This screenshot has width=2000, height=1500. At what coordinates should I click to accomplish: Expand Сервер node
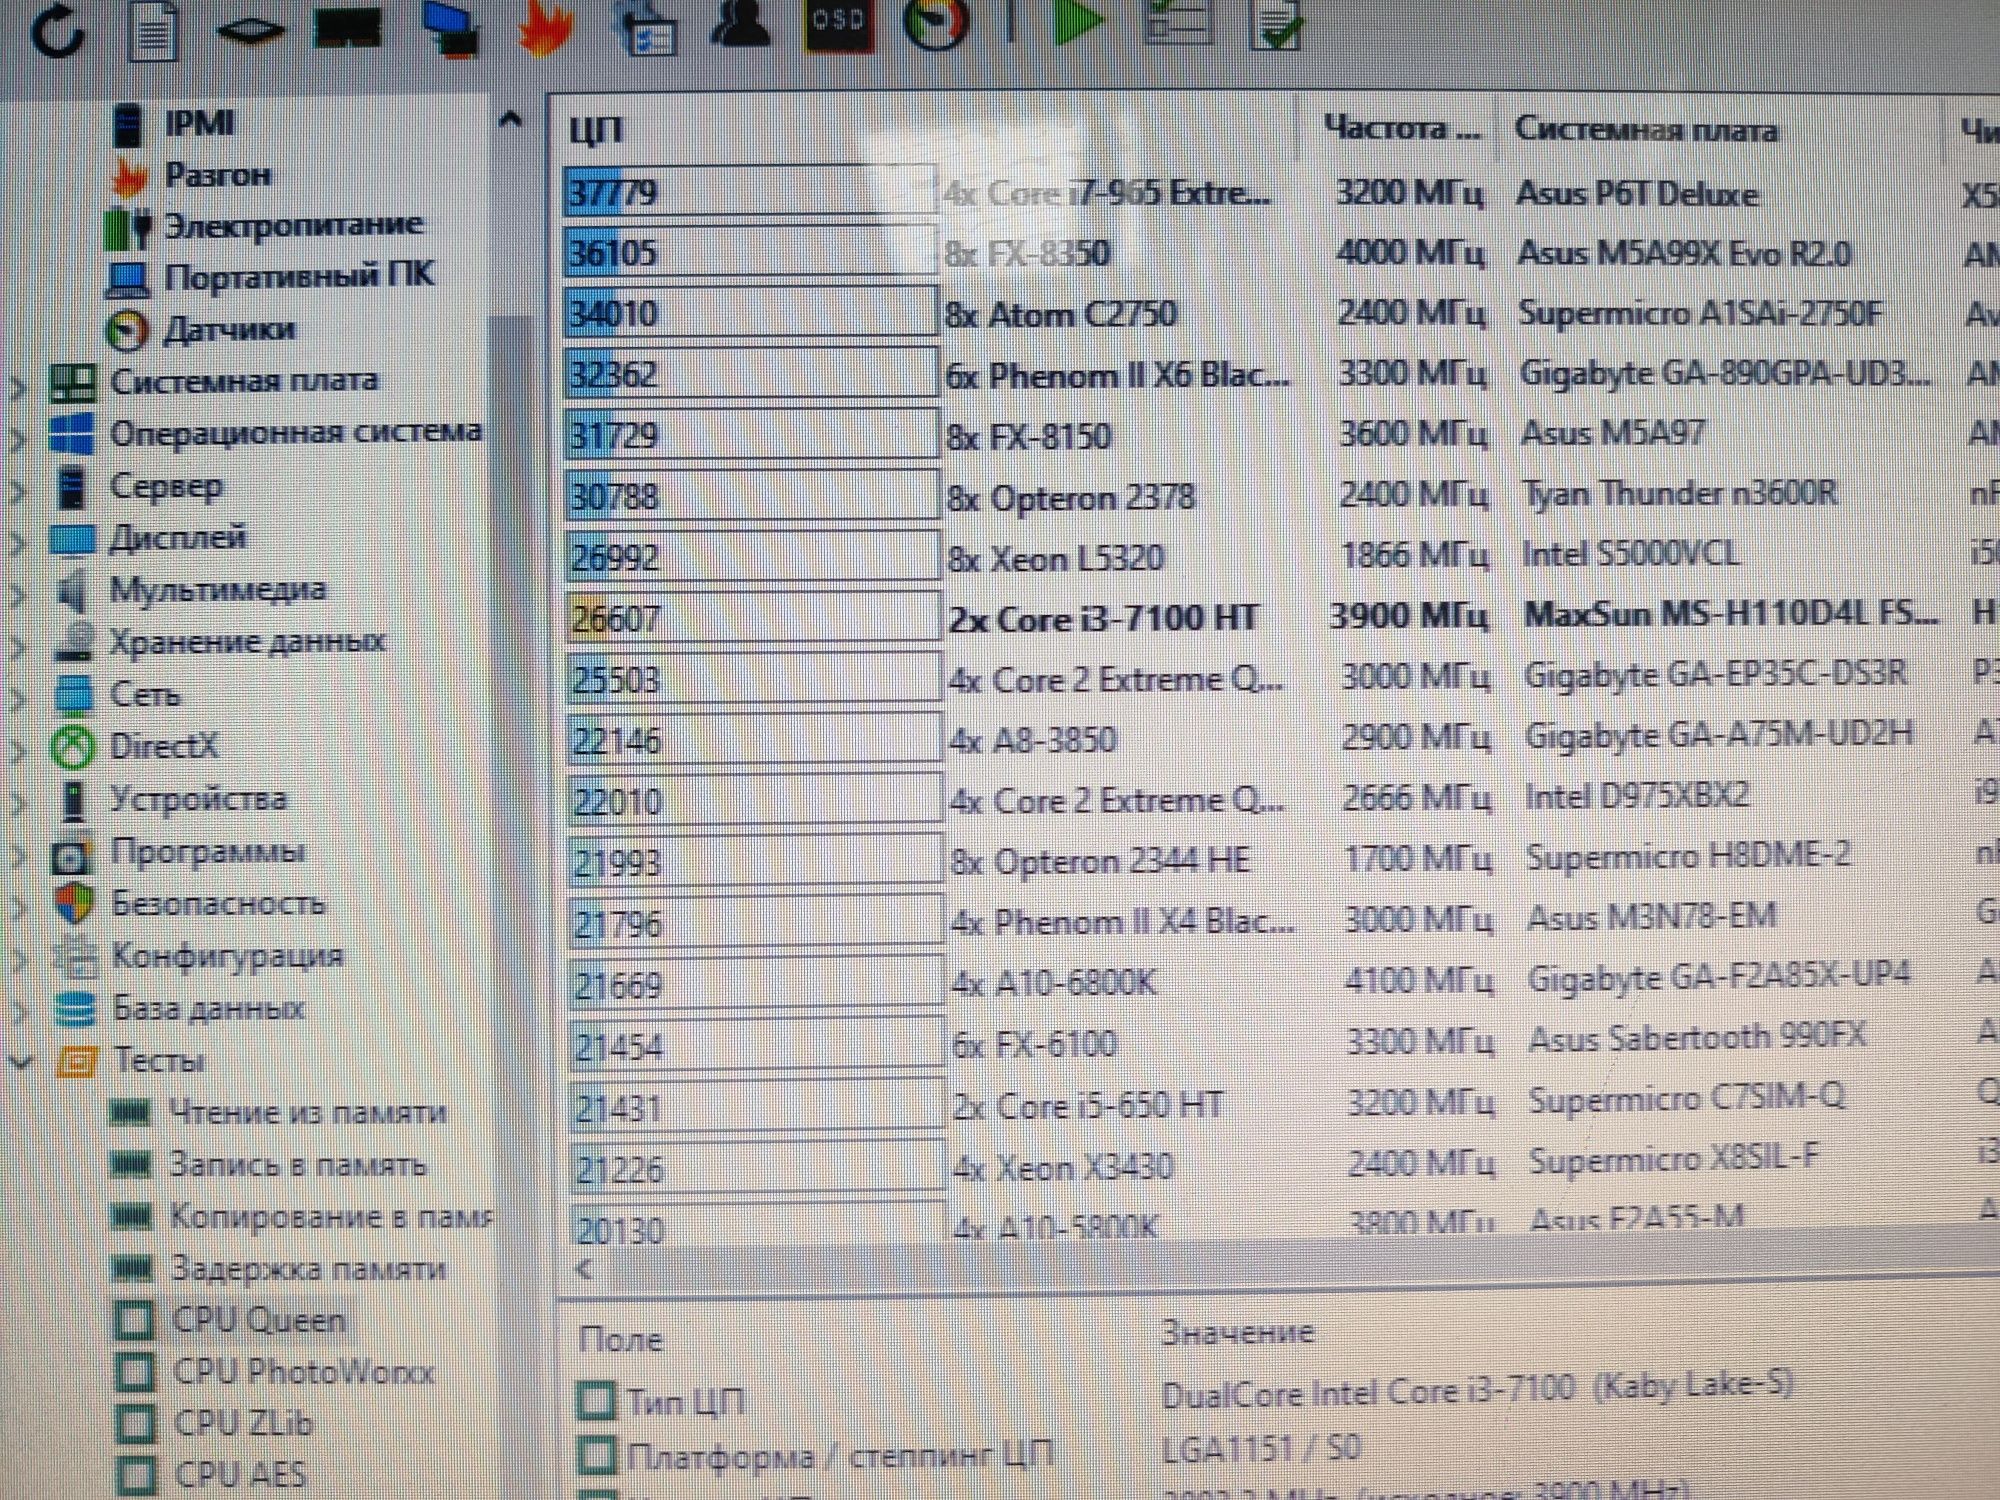17,490
